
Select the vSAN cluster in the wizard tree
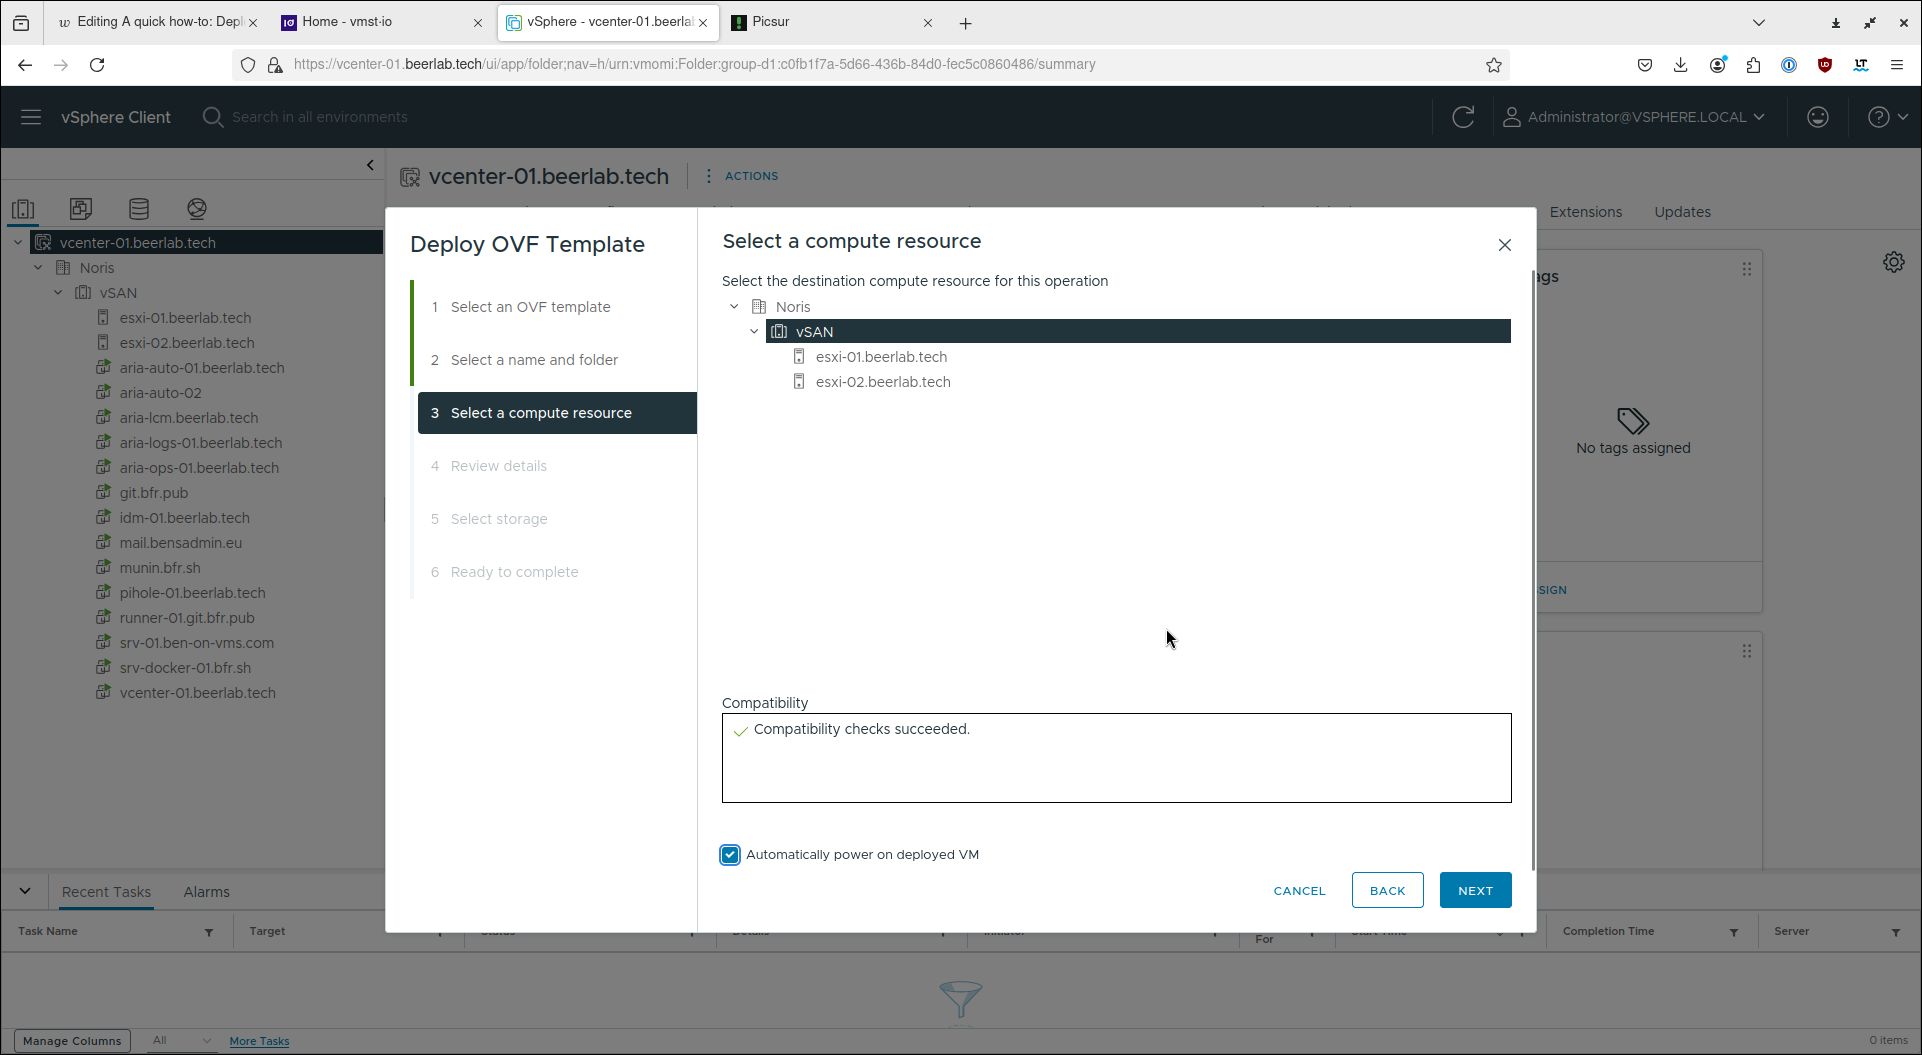[x=1138, y=332]
